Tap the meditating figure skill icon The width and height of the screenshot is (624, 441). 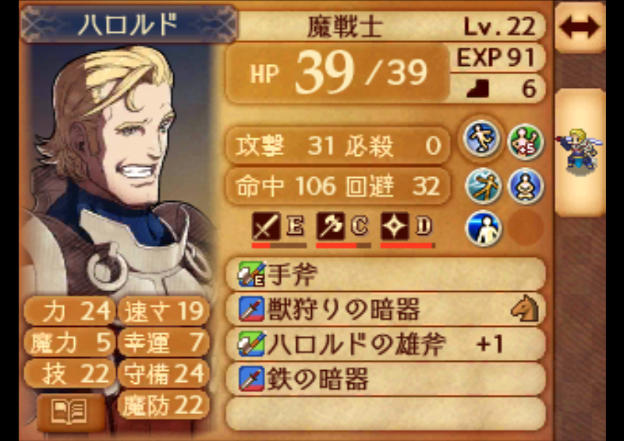526,186
